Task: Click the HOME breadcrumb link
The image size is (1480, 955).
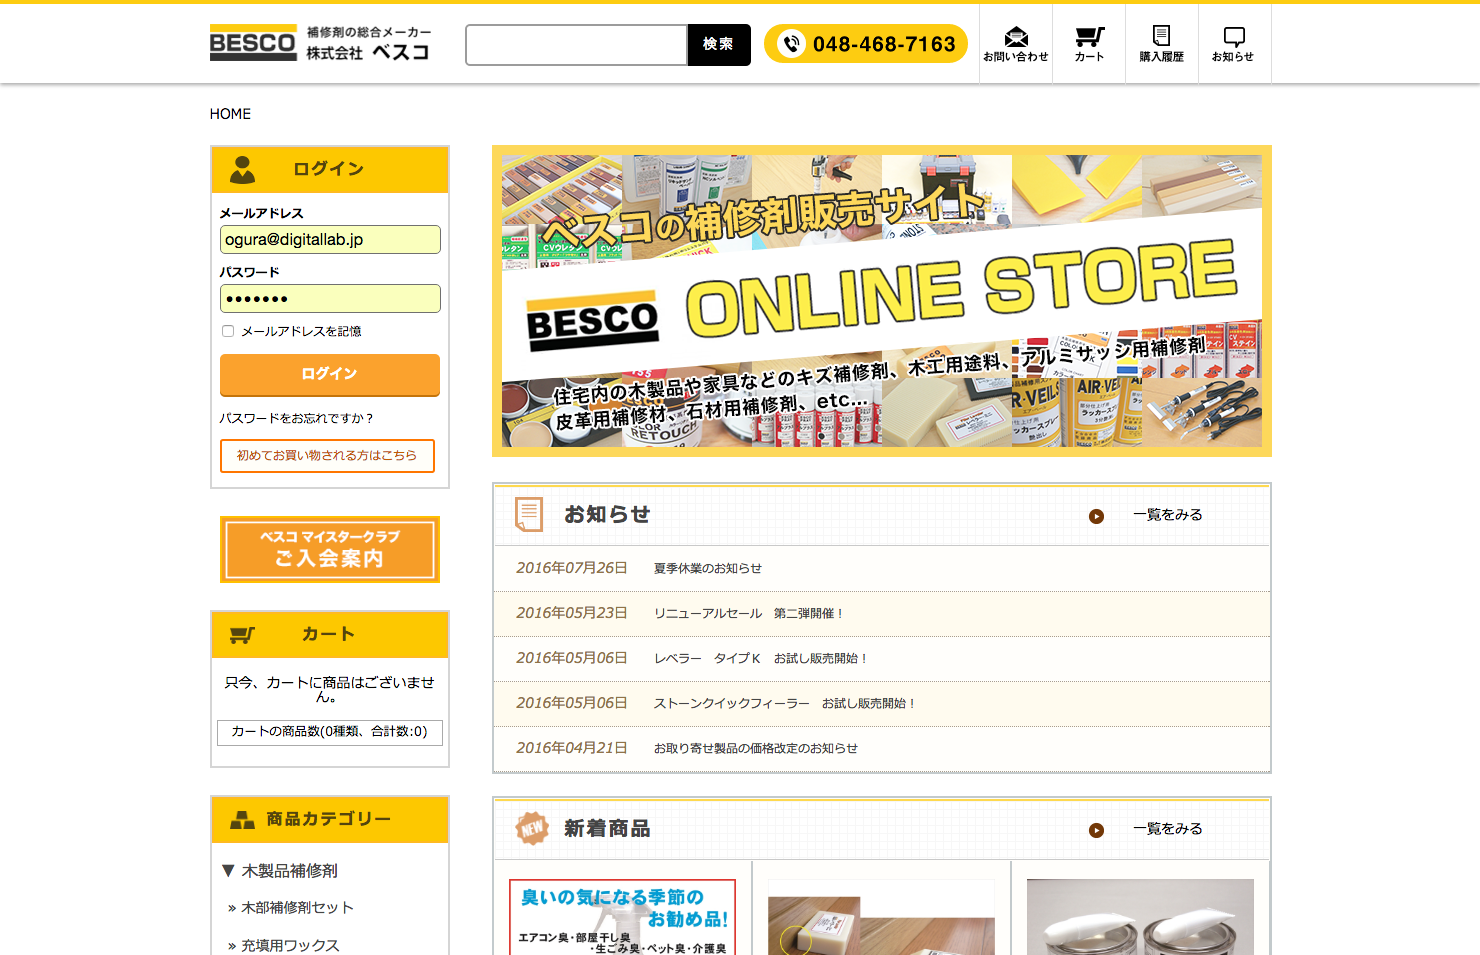Action: coord(230,114)
